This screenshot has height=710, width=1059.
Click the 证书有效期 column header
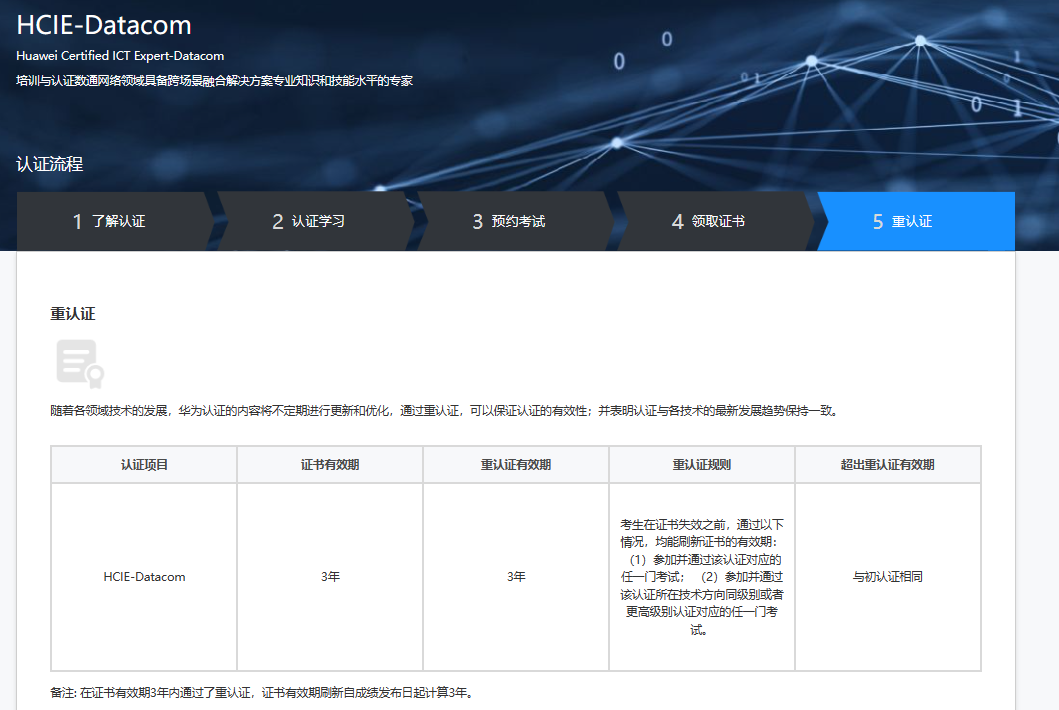coord(330,465)
